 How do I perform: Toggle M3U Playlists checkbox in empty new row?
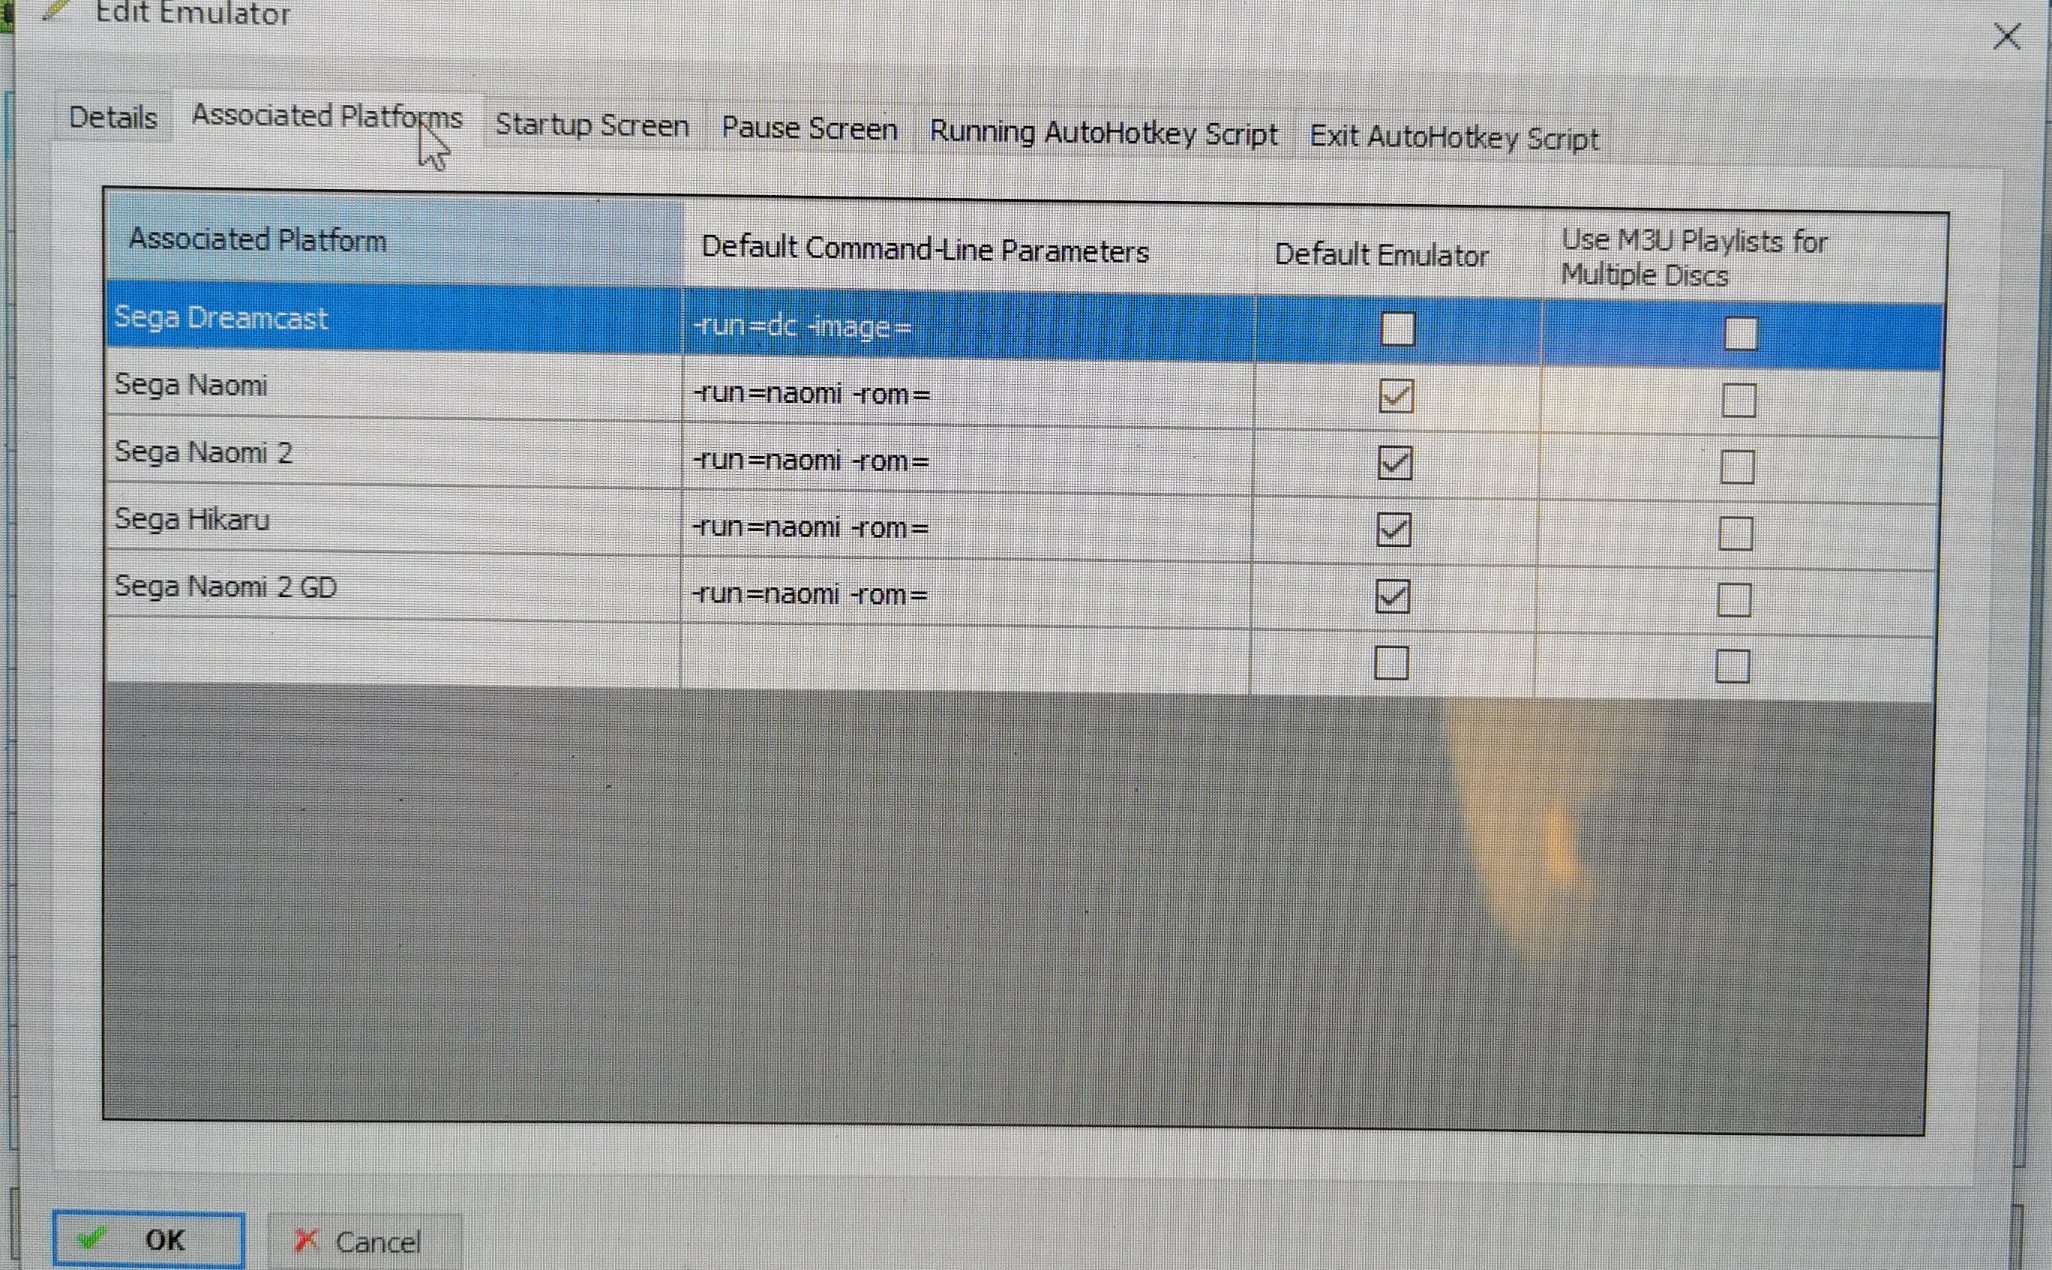tap(1733, 666)
